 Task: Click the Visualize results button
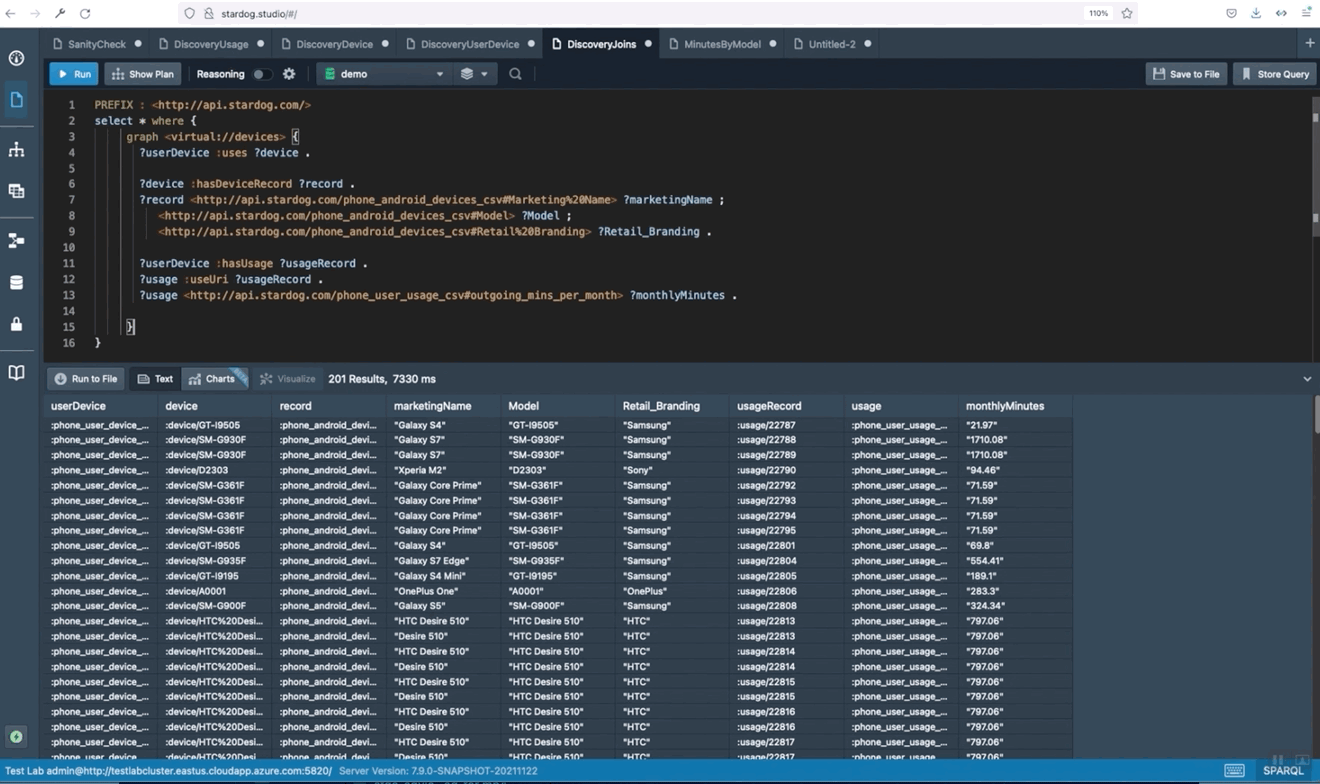[x=288, y=379]
